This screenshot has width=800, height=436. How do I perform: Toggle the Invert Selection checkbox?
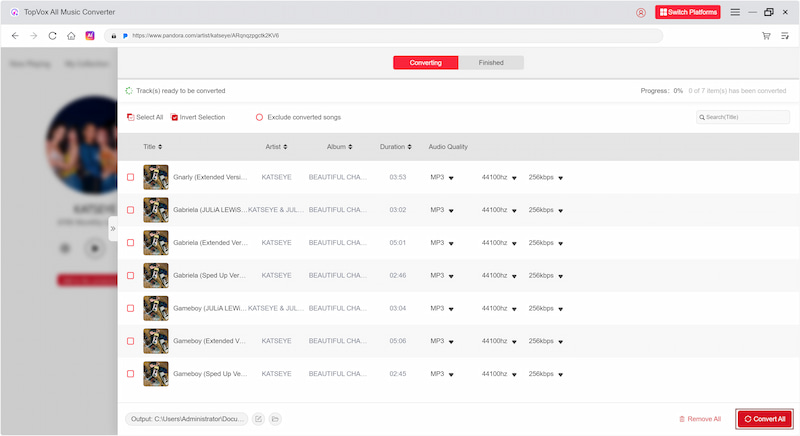(x=175, y=117)
